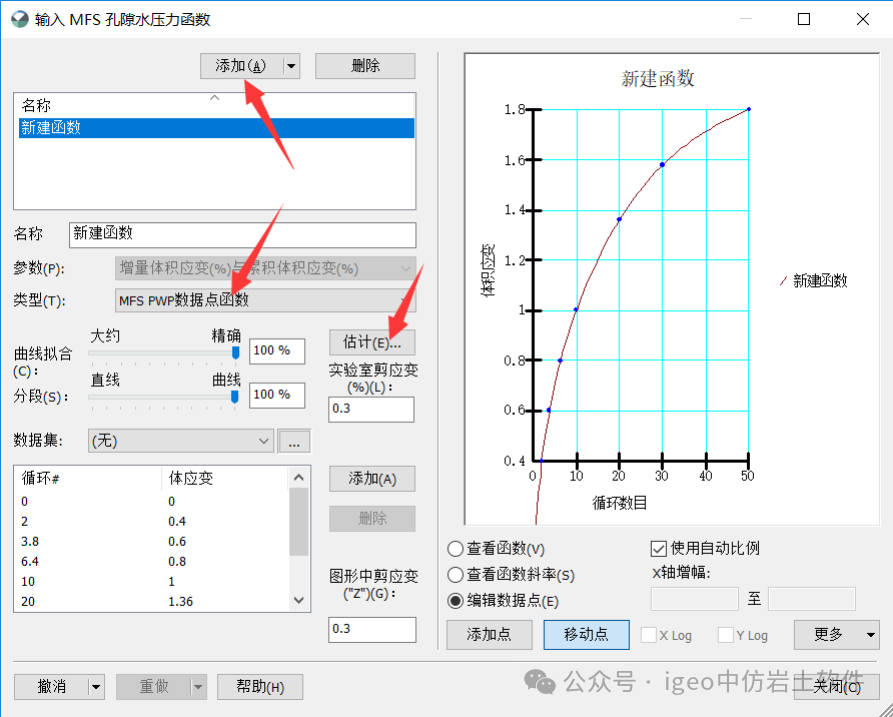893x717 pixels.
Task: Click the 帮助(H) help button
Action: click(x=260, y=686)
